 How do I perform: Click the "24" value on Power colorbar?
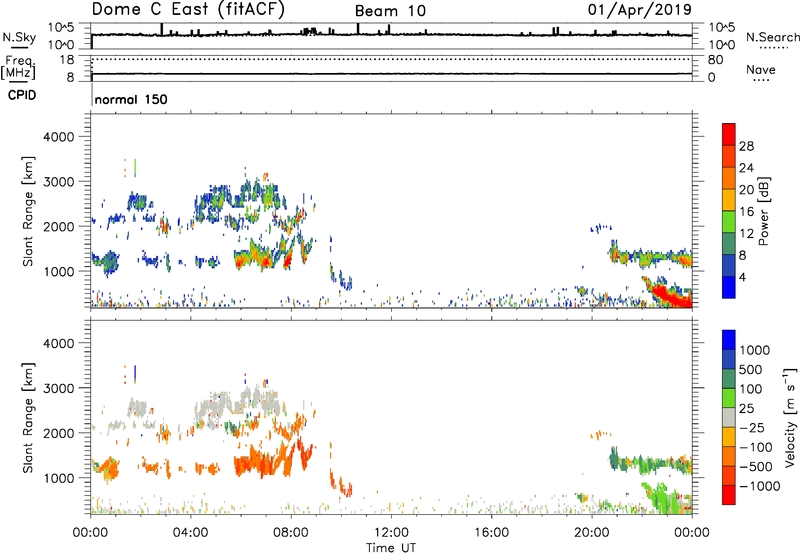746,168
